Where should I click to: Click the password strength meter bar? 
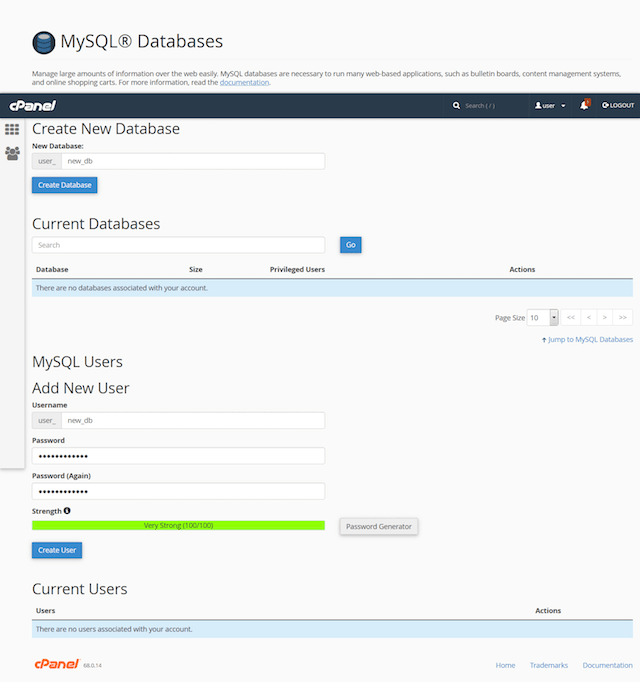pos(178,525)
